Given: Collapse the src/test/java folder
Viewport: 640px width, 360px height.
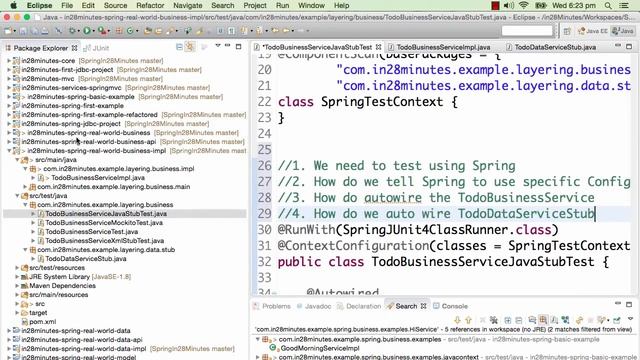Looking at the screenshot, I should tap(17, 196).
